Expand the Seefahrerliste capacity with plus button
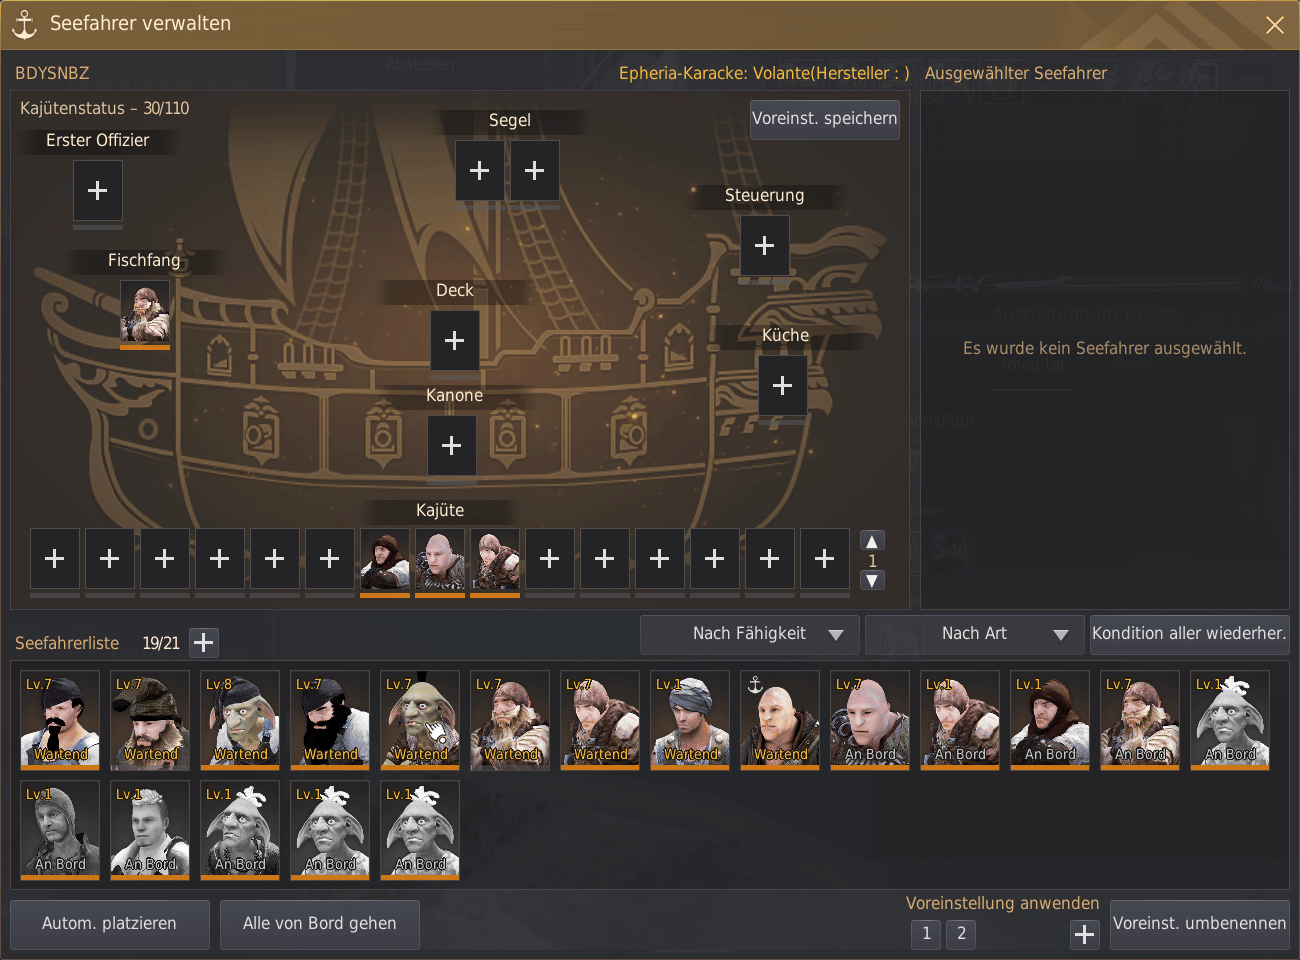 [x=203, y=643]
